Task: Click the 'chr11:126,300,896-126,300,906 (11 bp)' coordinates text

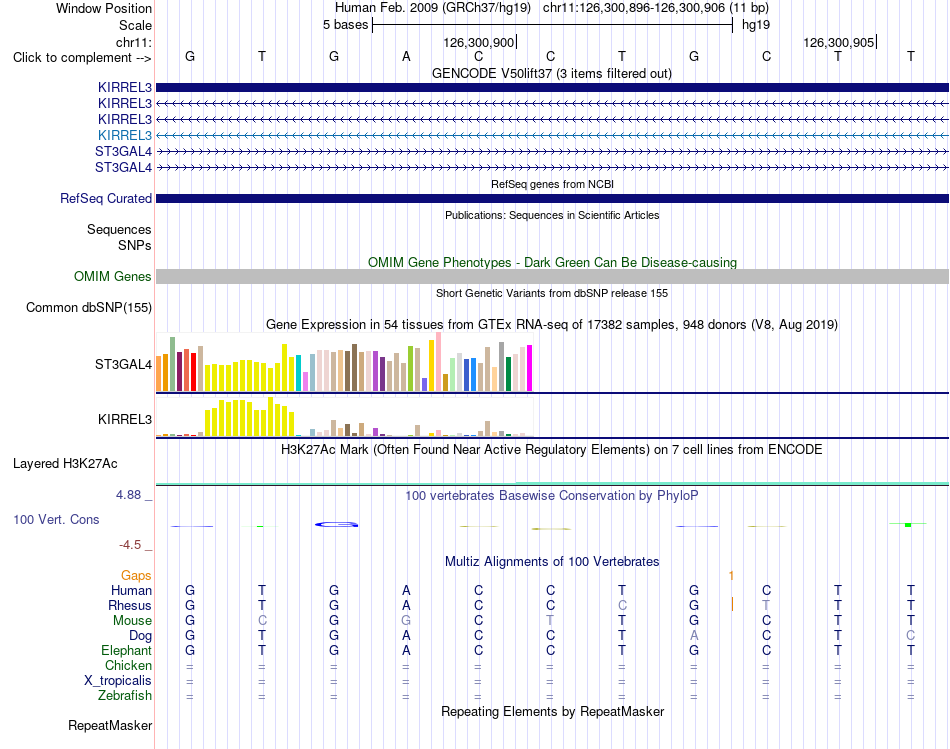Action: point(656,8)
